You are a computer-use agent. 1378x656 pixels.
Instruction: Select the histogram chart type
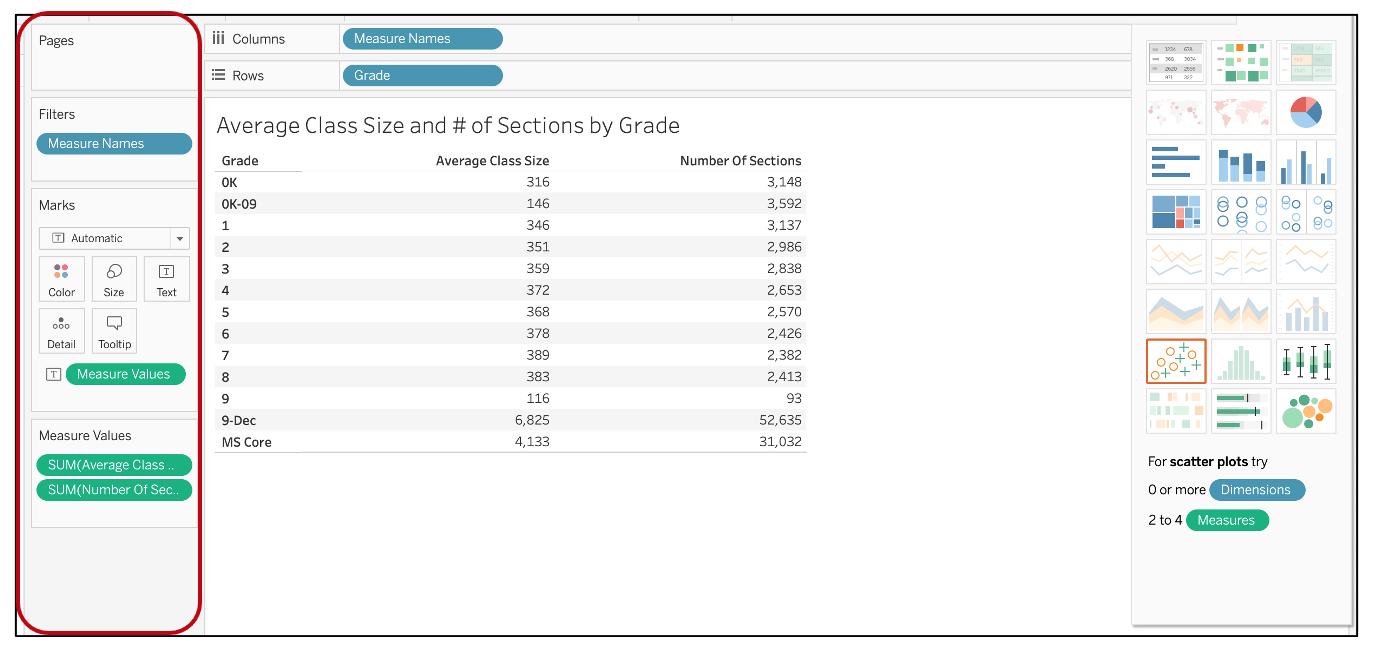pos(1241,361)
